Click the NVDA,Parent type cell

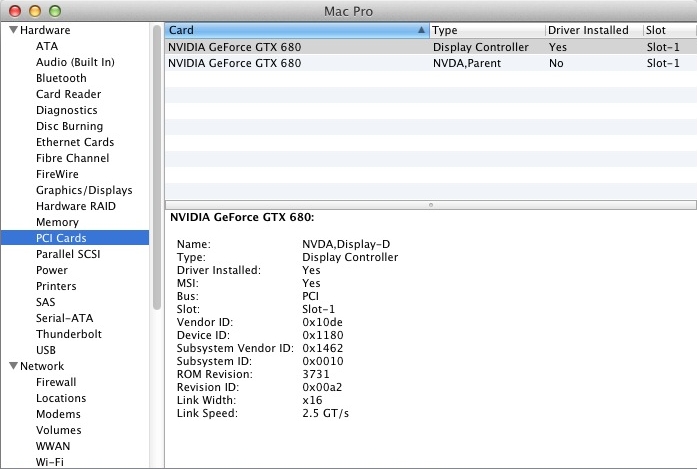[x=467, y=63]
